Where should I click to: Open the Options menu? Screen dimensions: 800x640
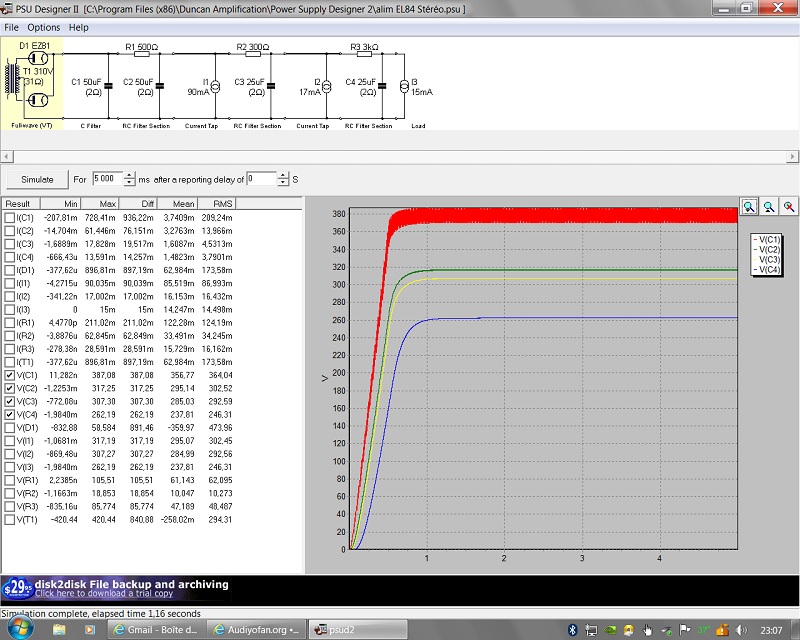(x=43, y=28)
